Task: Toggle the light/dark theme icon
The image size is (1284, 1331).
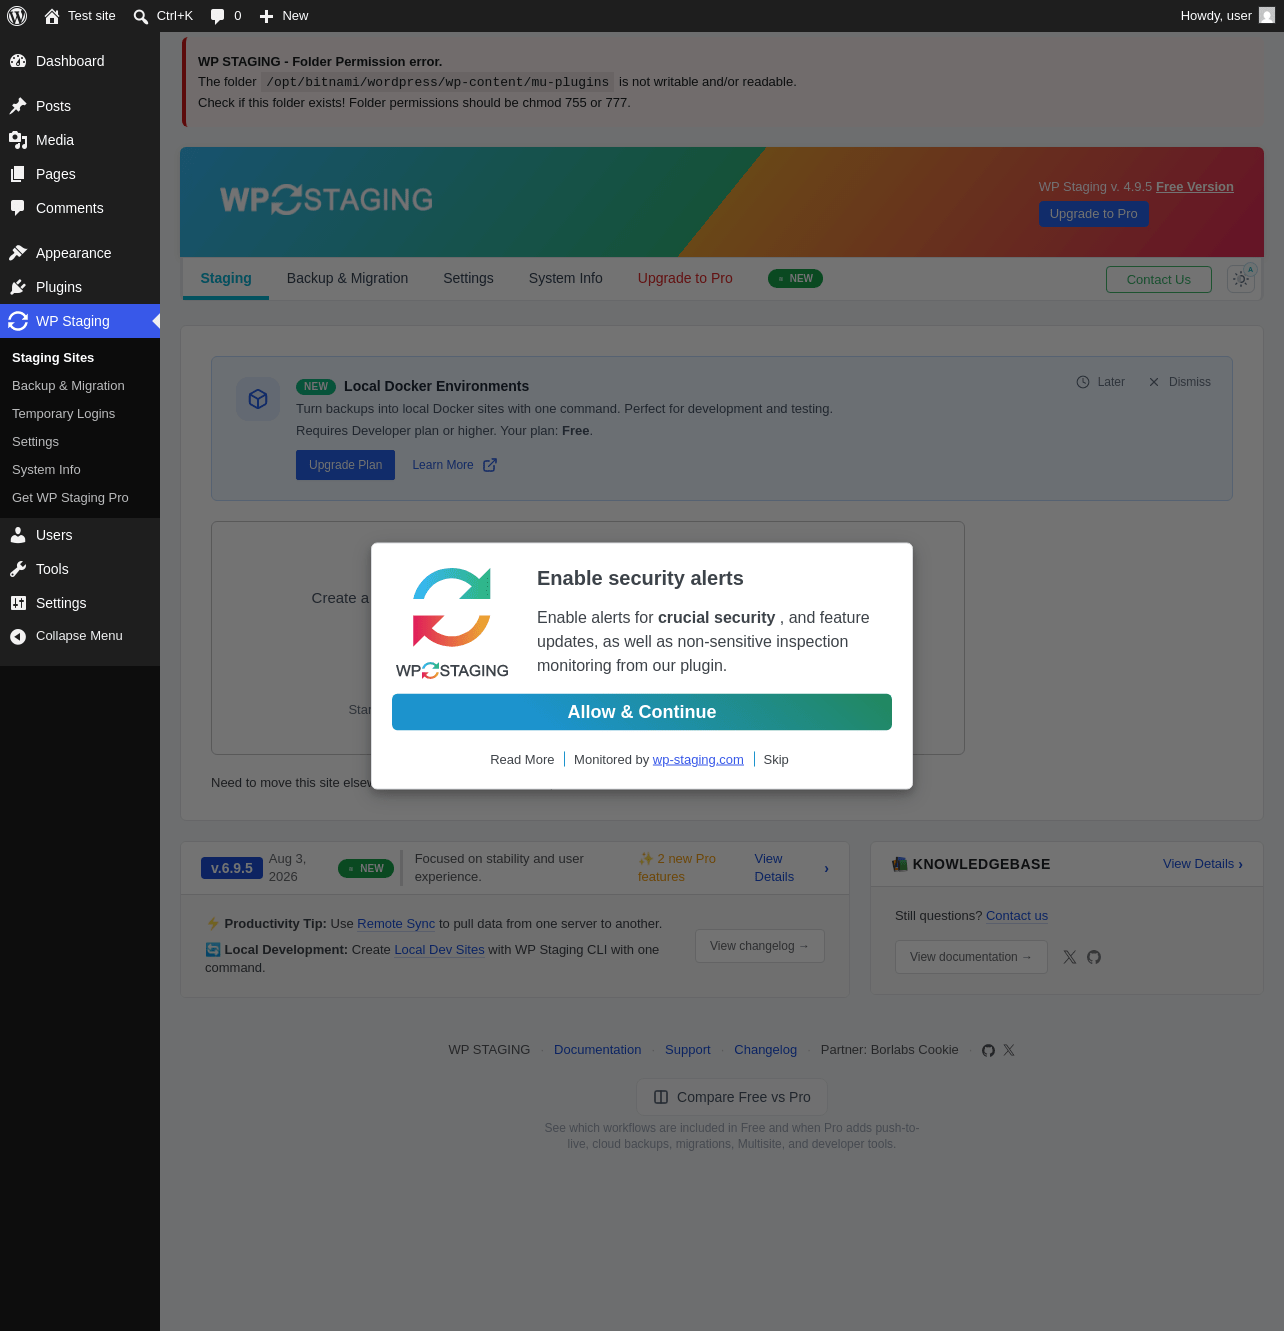Action: tap(1241, 280)
